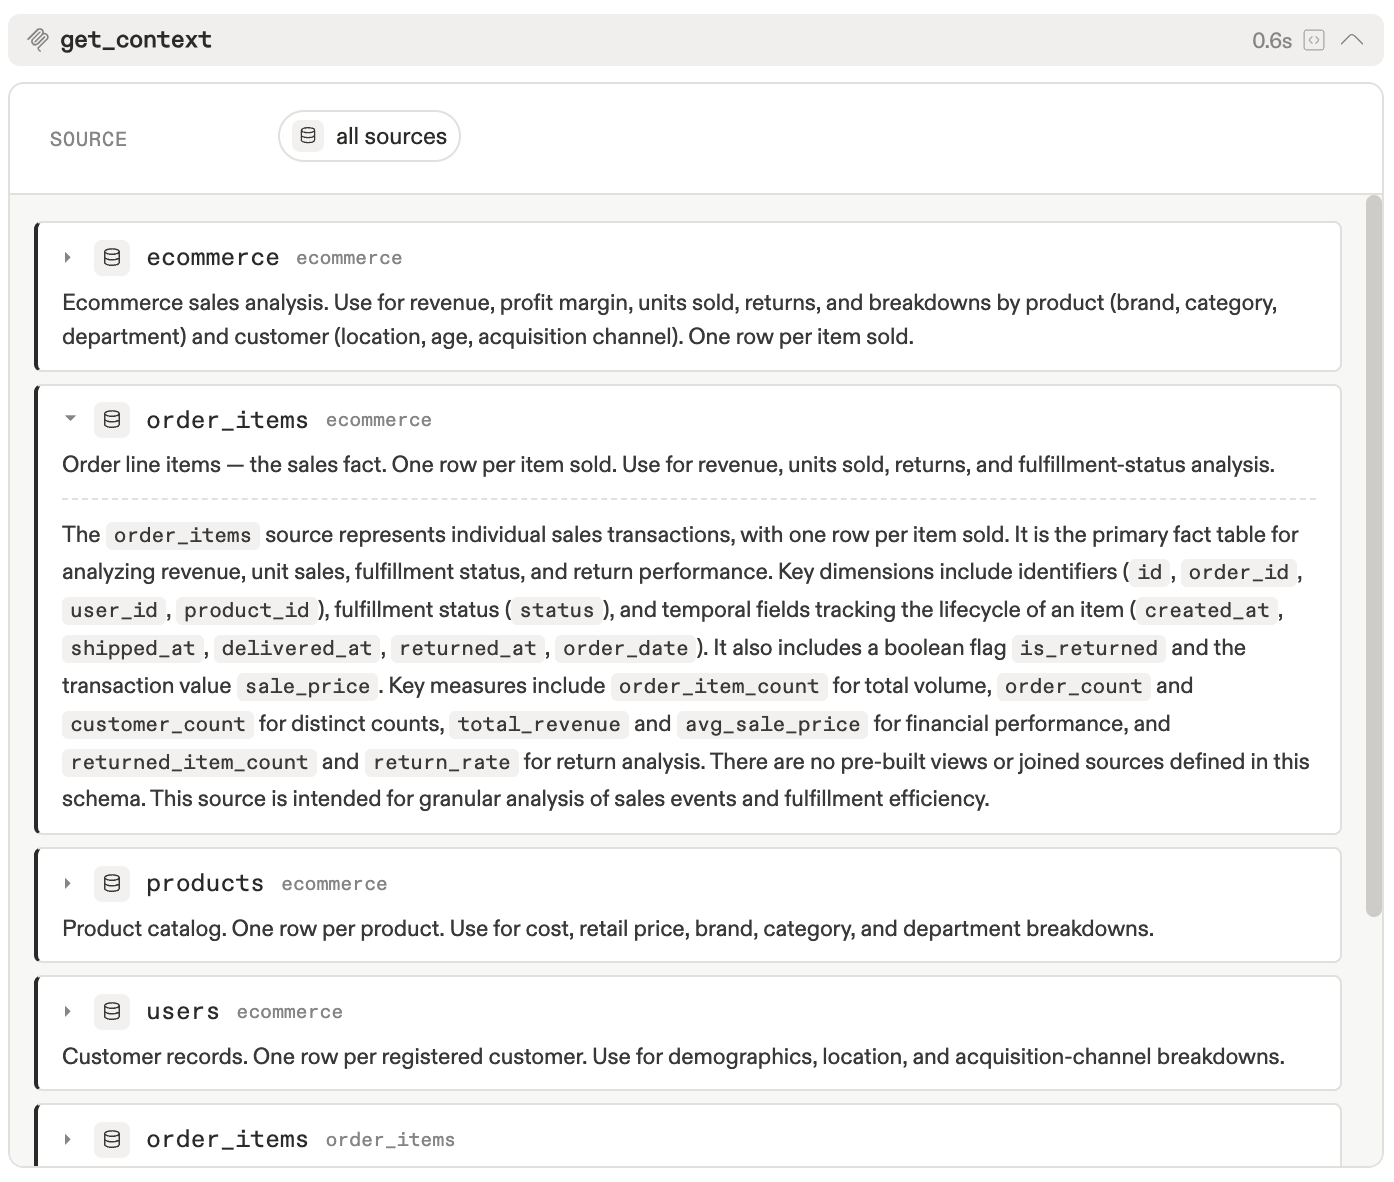Click the paperclip icon beside get_context
Viewport: 1394px width, 1182px height.
tap(37, 40)
